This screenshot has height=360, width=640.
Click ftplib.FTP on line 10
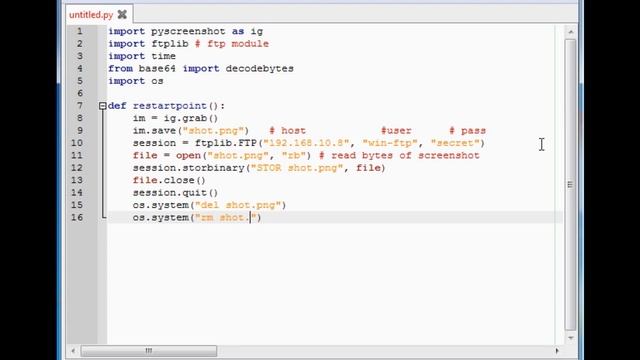coord(226,143)
